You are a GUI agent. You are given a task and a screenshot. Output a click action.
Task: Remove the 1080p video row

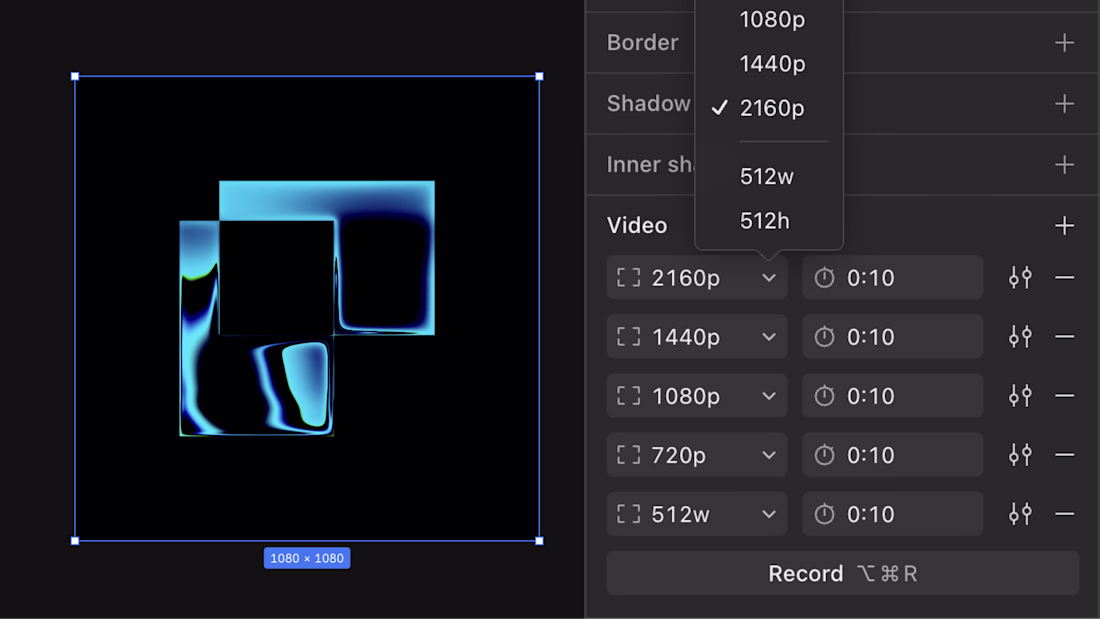(x=1064, y=396)
